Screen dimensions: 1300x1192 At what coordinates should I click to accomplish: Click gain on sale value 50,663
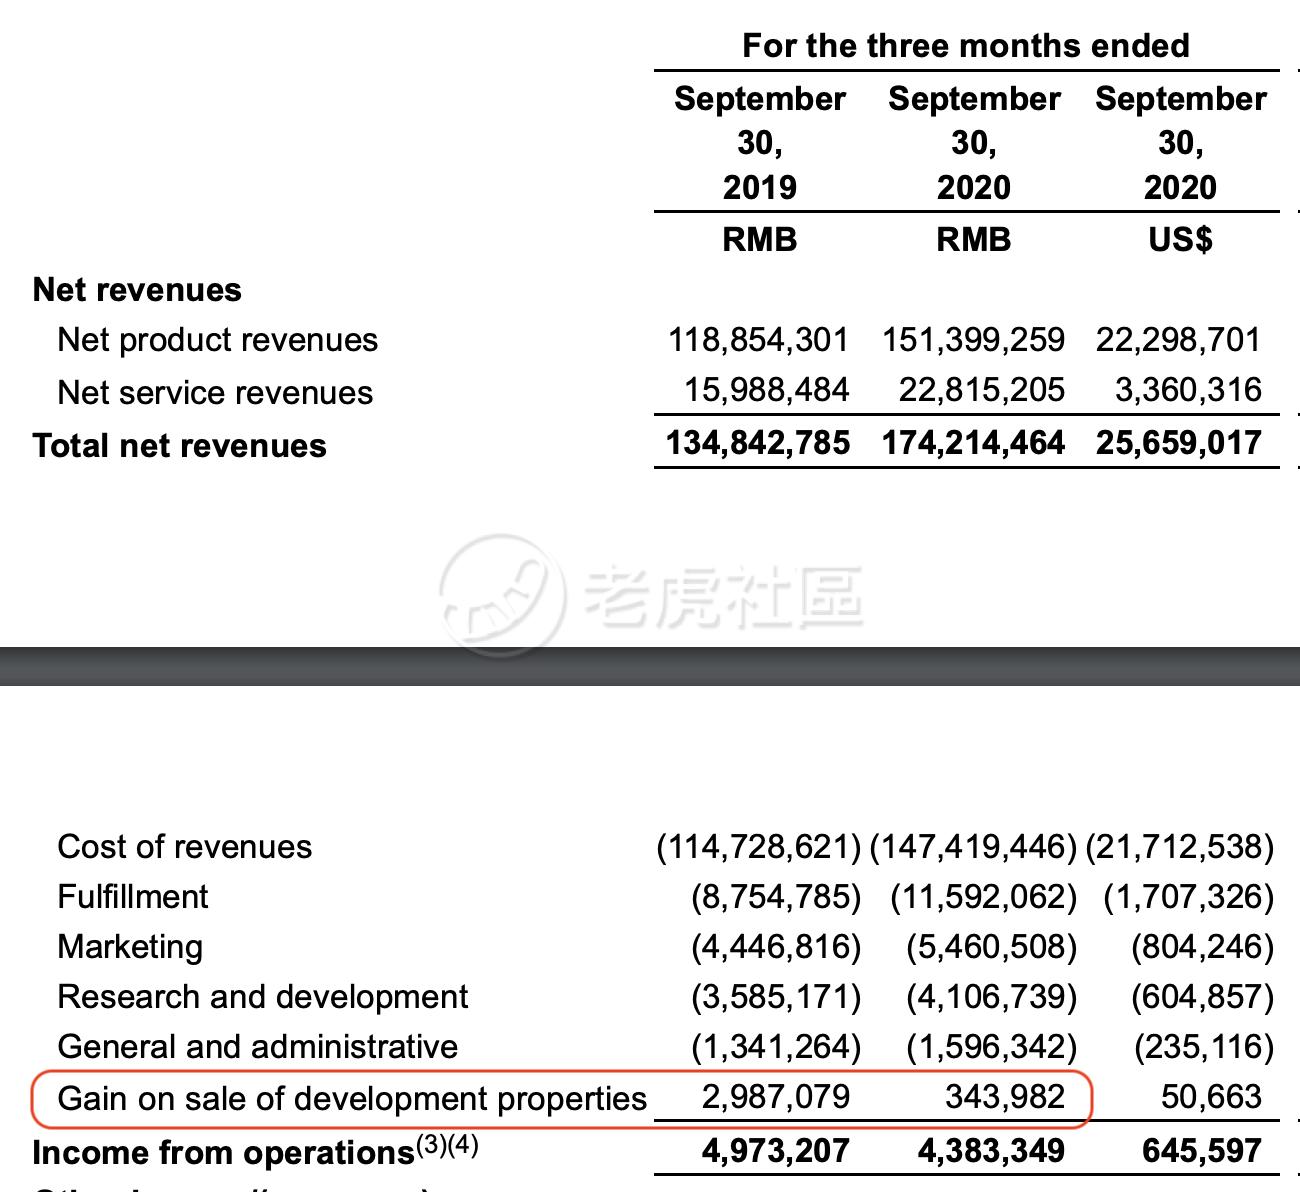(x=1211, y=1097)
